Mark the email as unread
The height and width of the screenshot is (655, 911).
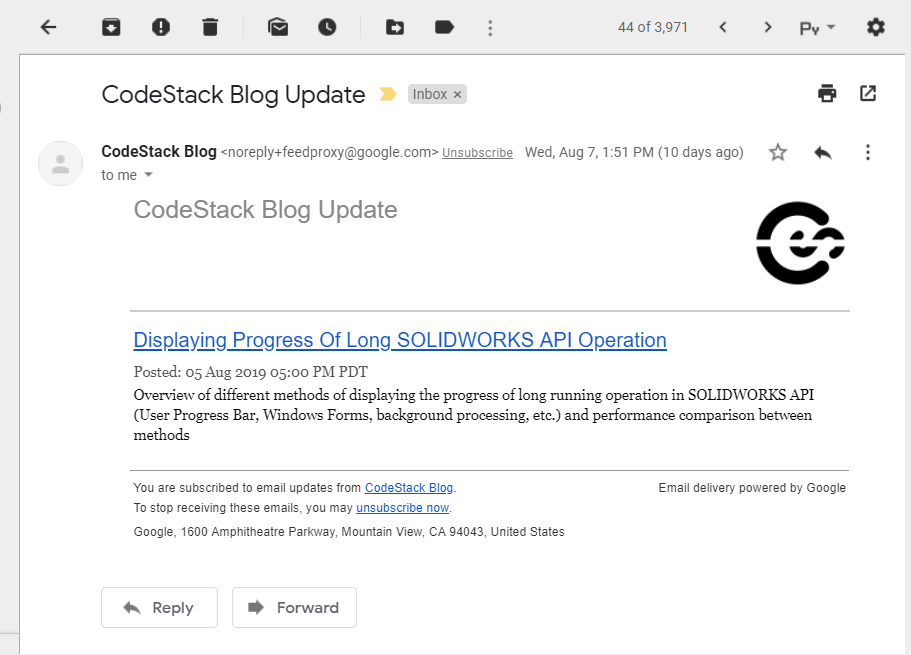278,27
